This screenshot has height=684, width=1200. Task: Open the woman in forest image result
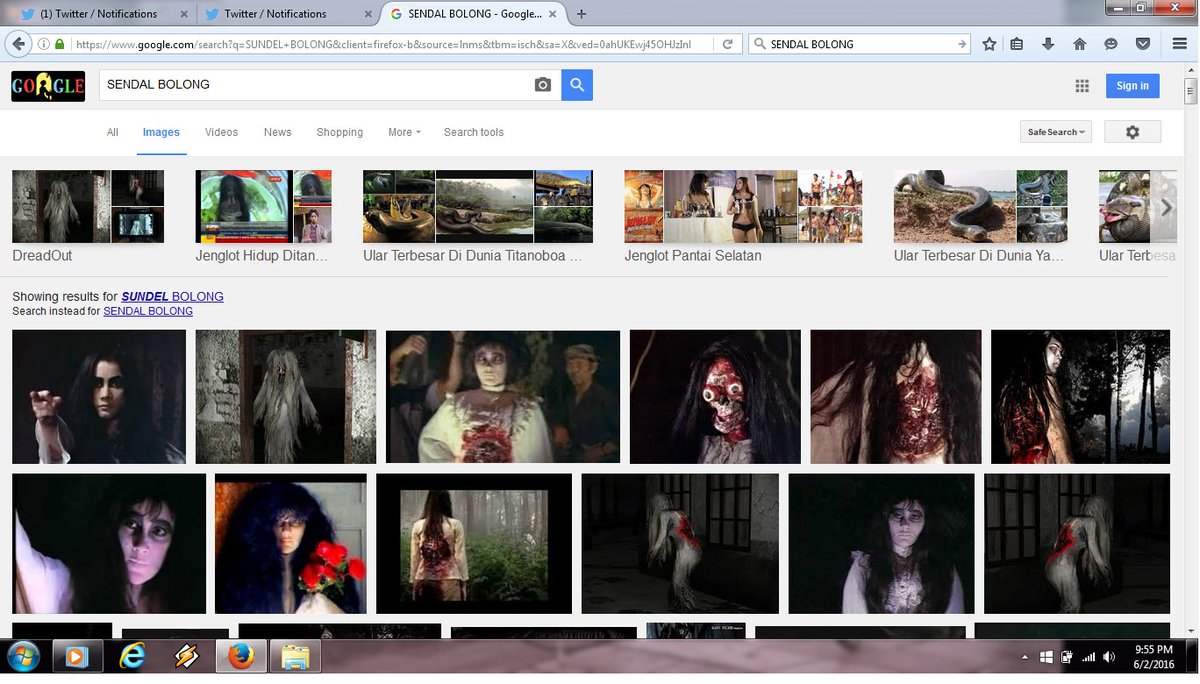[x=474, y=543]
